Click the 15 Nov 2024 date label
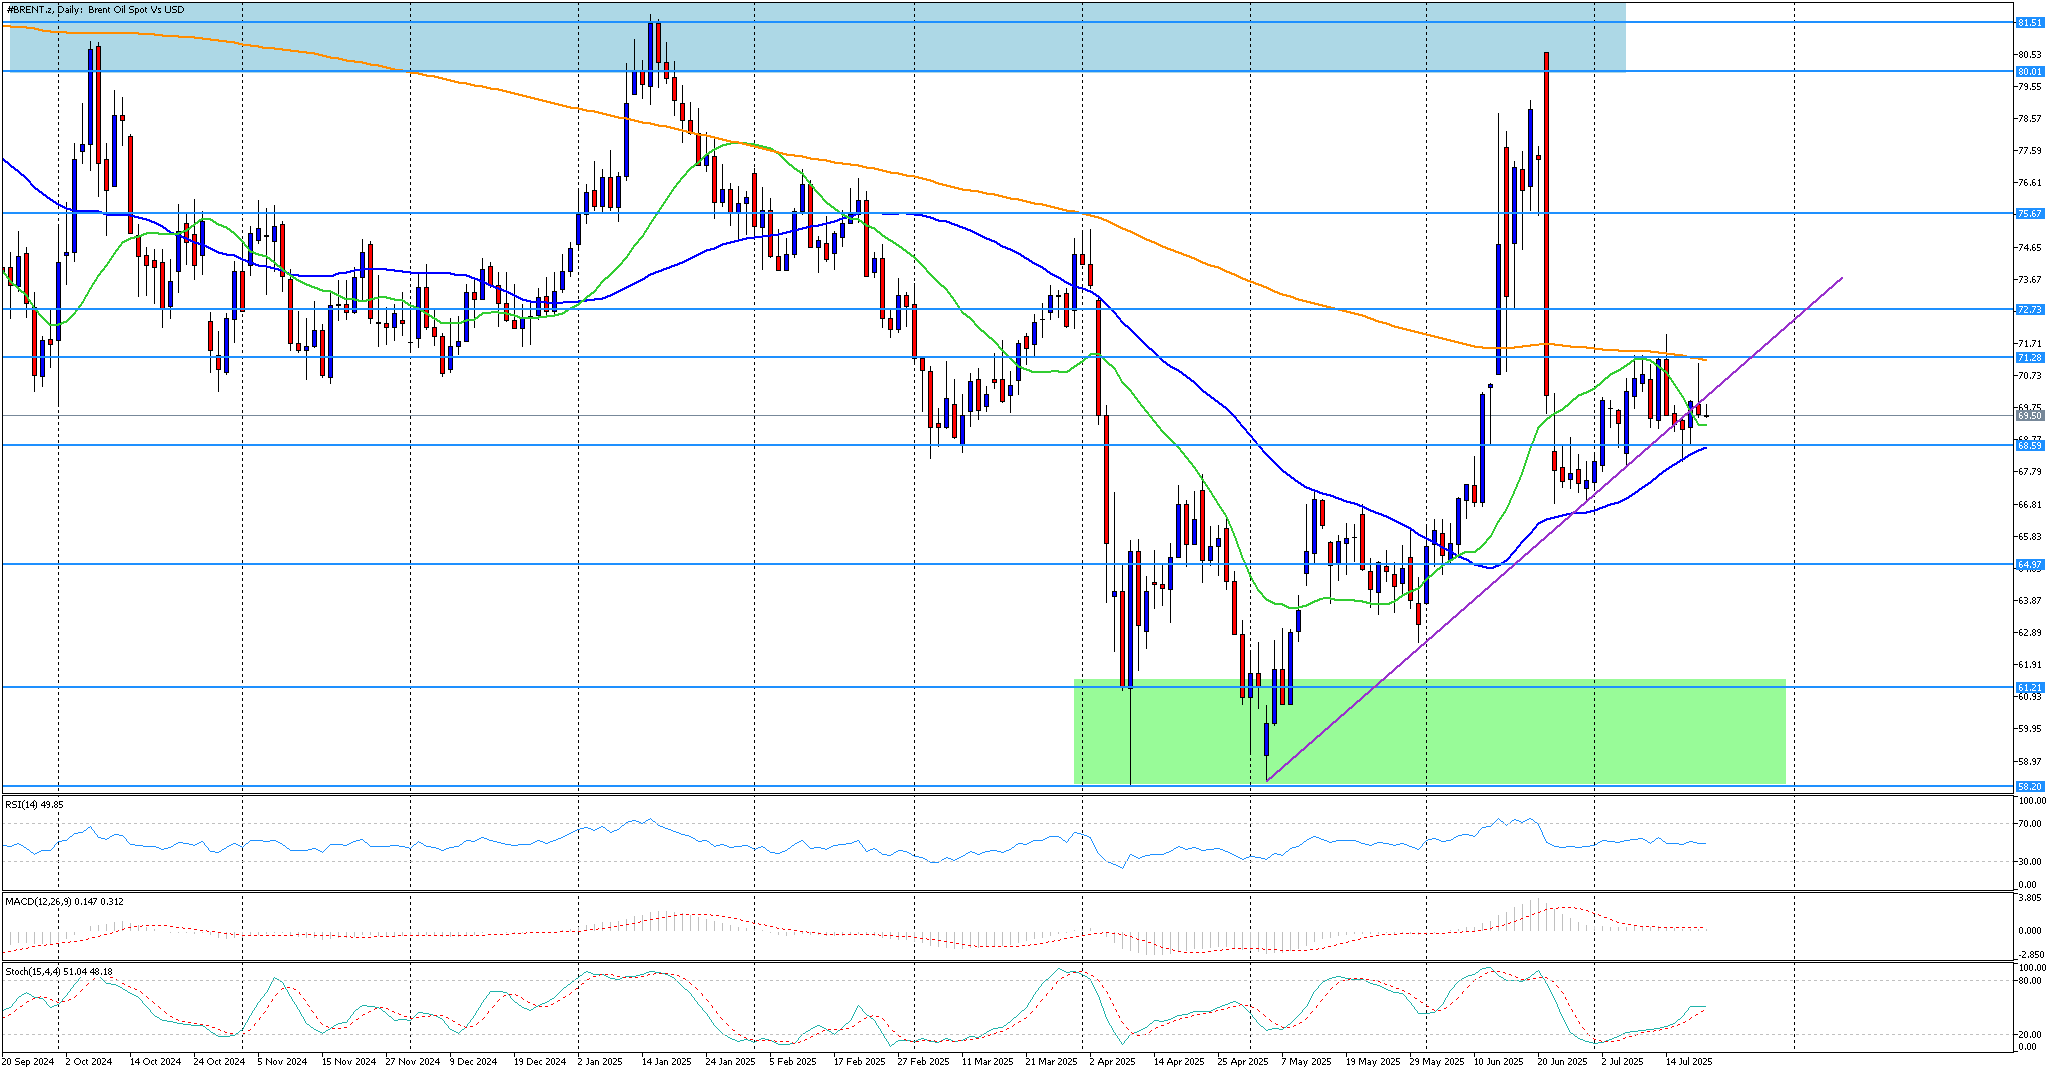The width and height of the screenshot is (2056, 1073). (349, 1061)
